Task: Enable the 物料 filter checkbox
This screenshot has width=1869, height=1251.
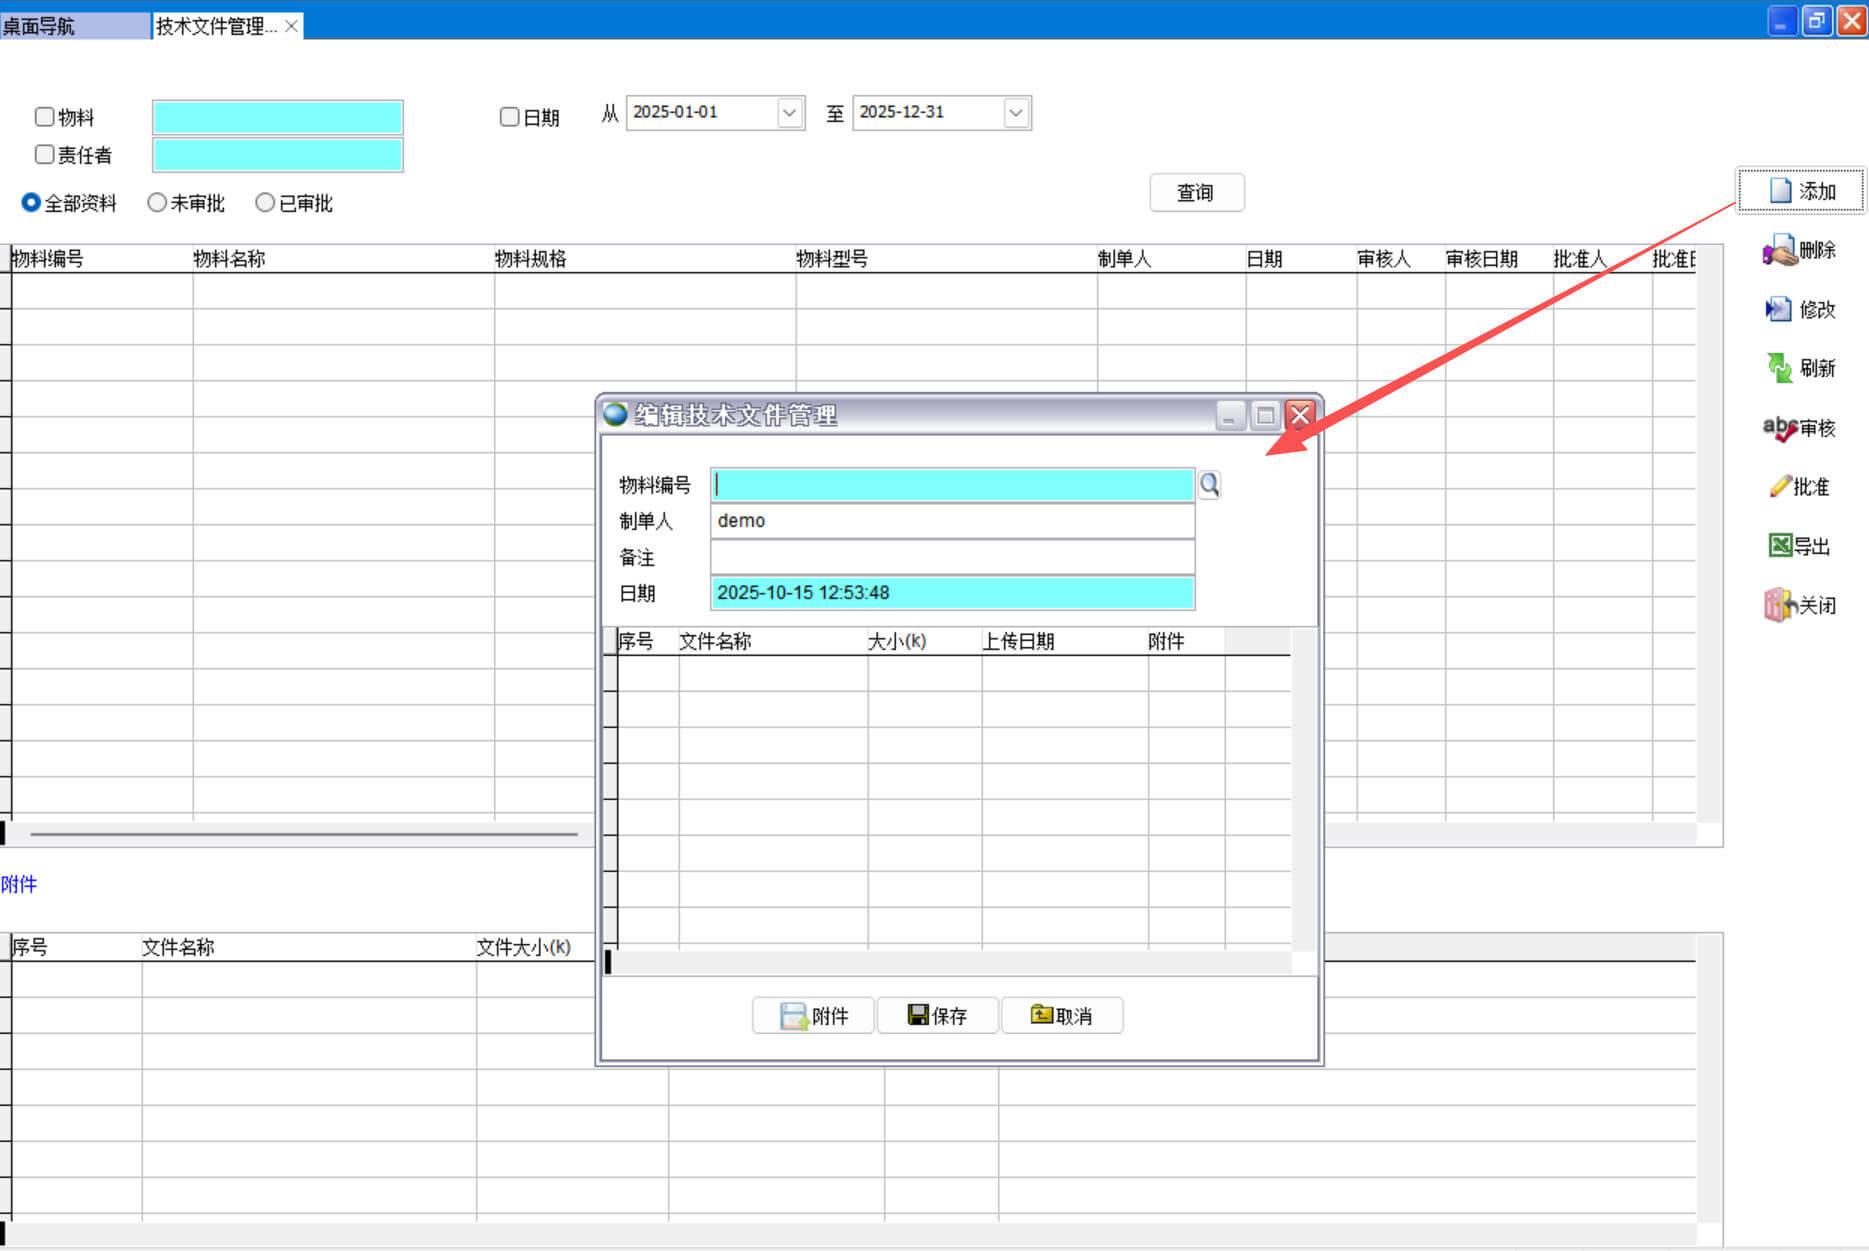Action: tap(45, 117)
